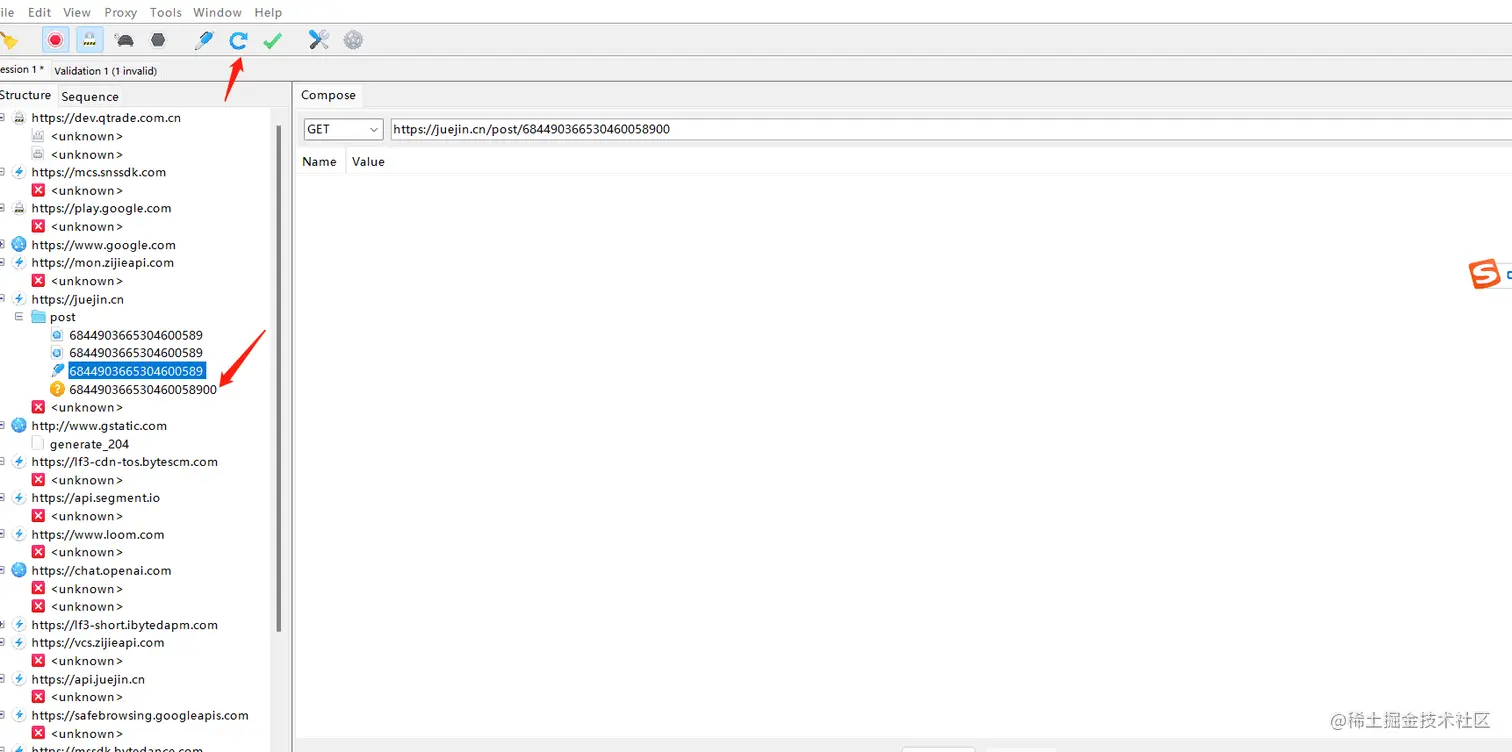Click globe icon beside www.gstatic.com
Viewport: 1512px width, 752px height.
point(19,426)
